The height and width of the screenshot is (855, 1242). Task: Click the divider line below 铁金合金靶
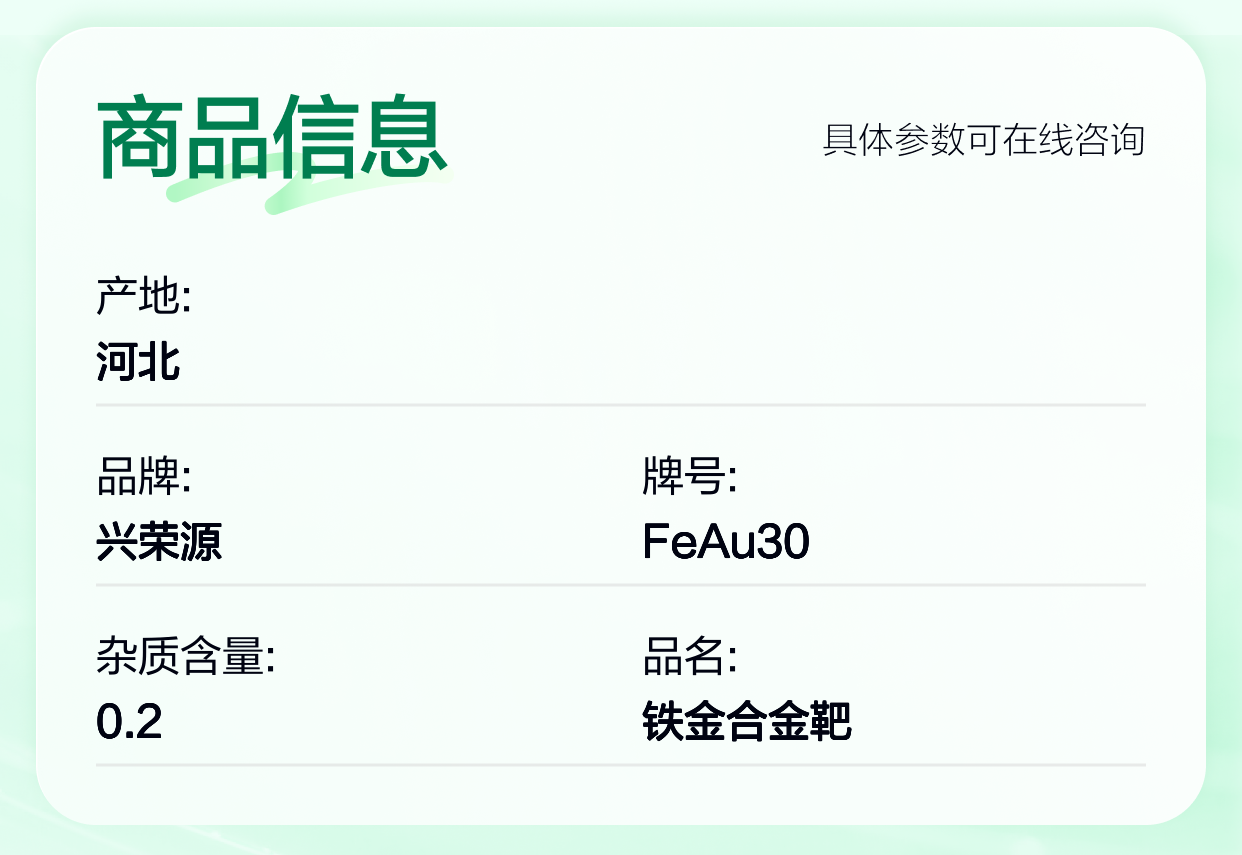tap(893, 765)
